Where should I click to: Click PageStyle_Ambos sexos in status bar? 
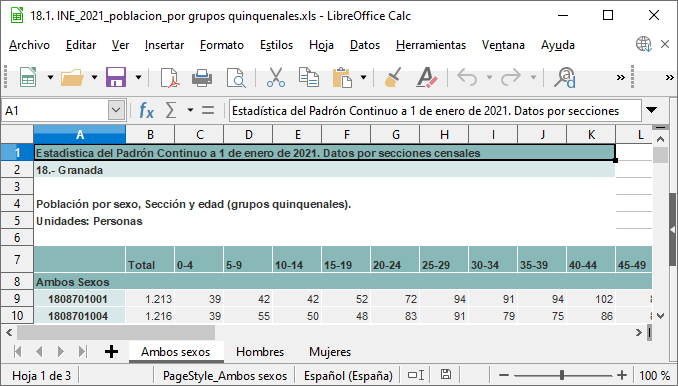(224, 375)
